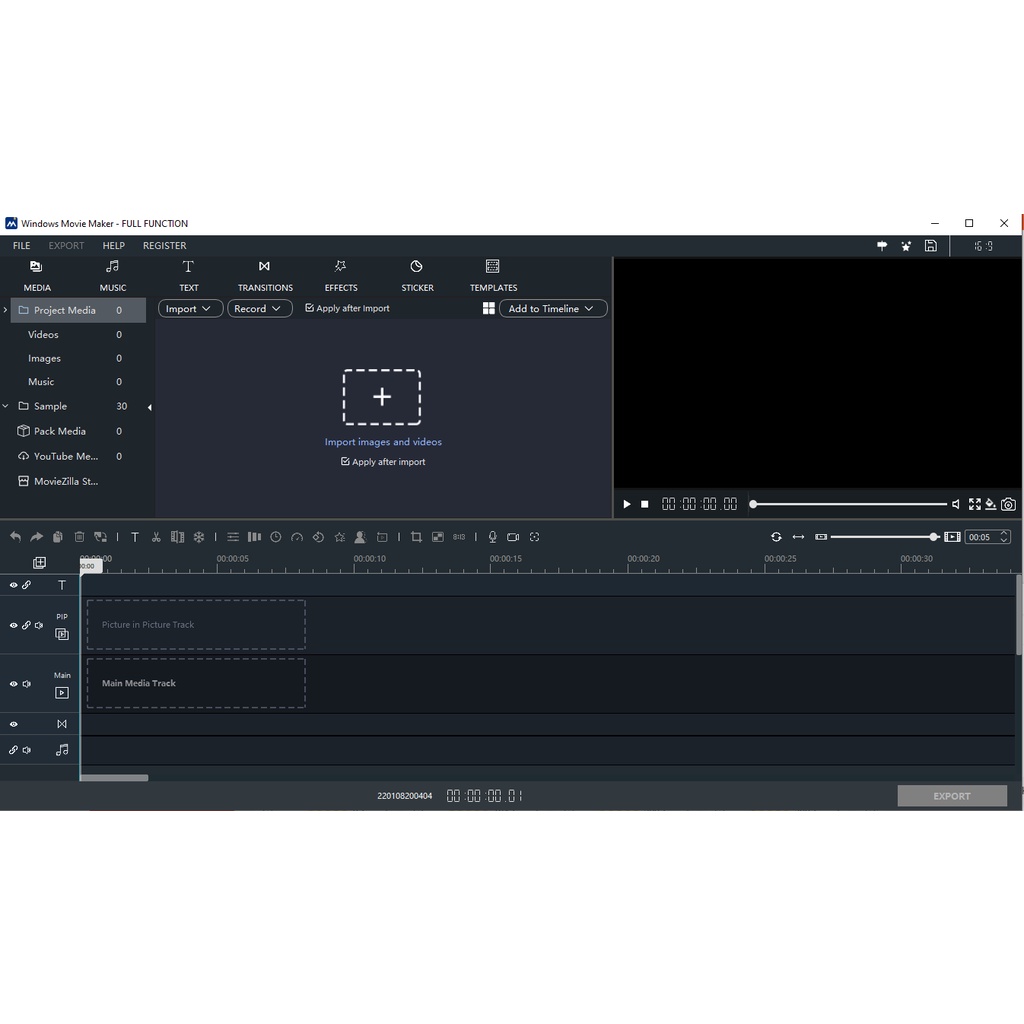This screenshot has height=1024, width=1024.
Task: Toggle the Apply after Import checkbox in toolbar
Action: [x=310, y=308]
